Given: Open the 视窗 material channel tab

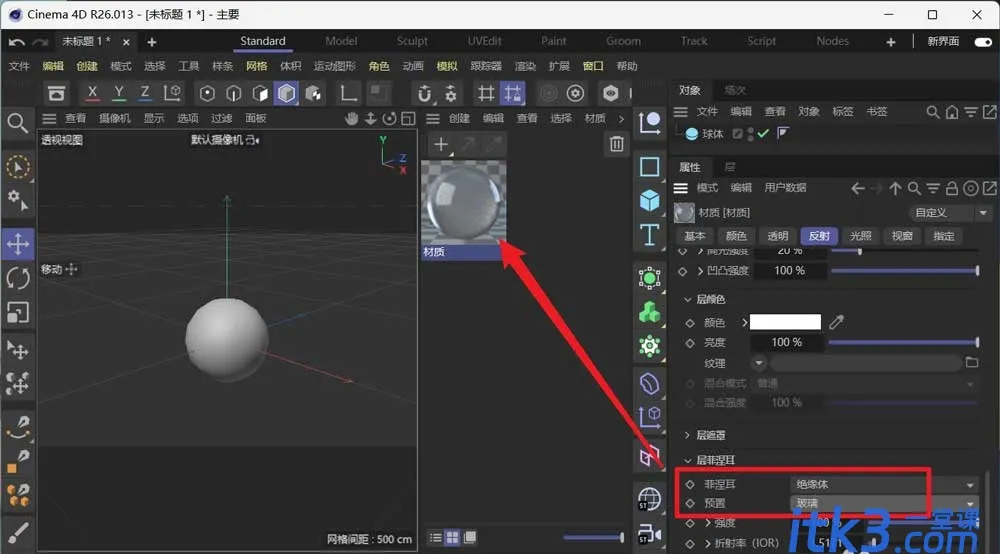Looking at the screenshot, I should pos(902,236).
